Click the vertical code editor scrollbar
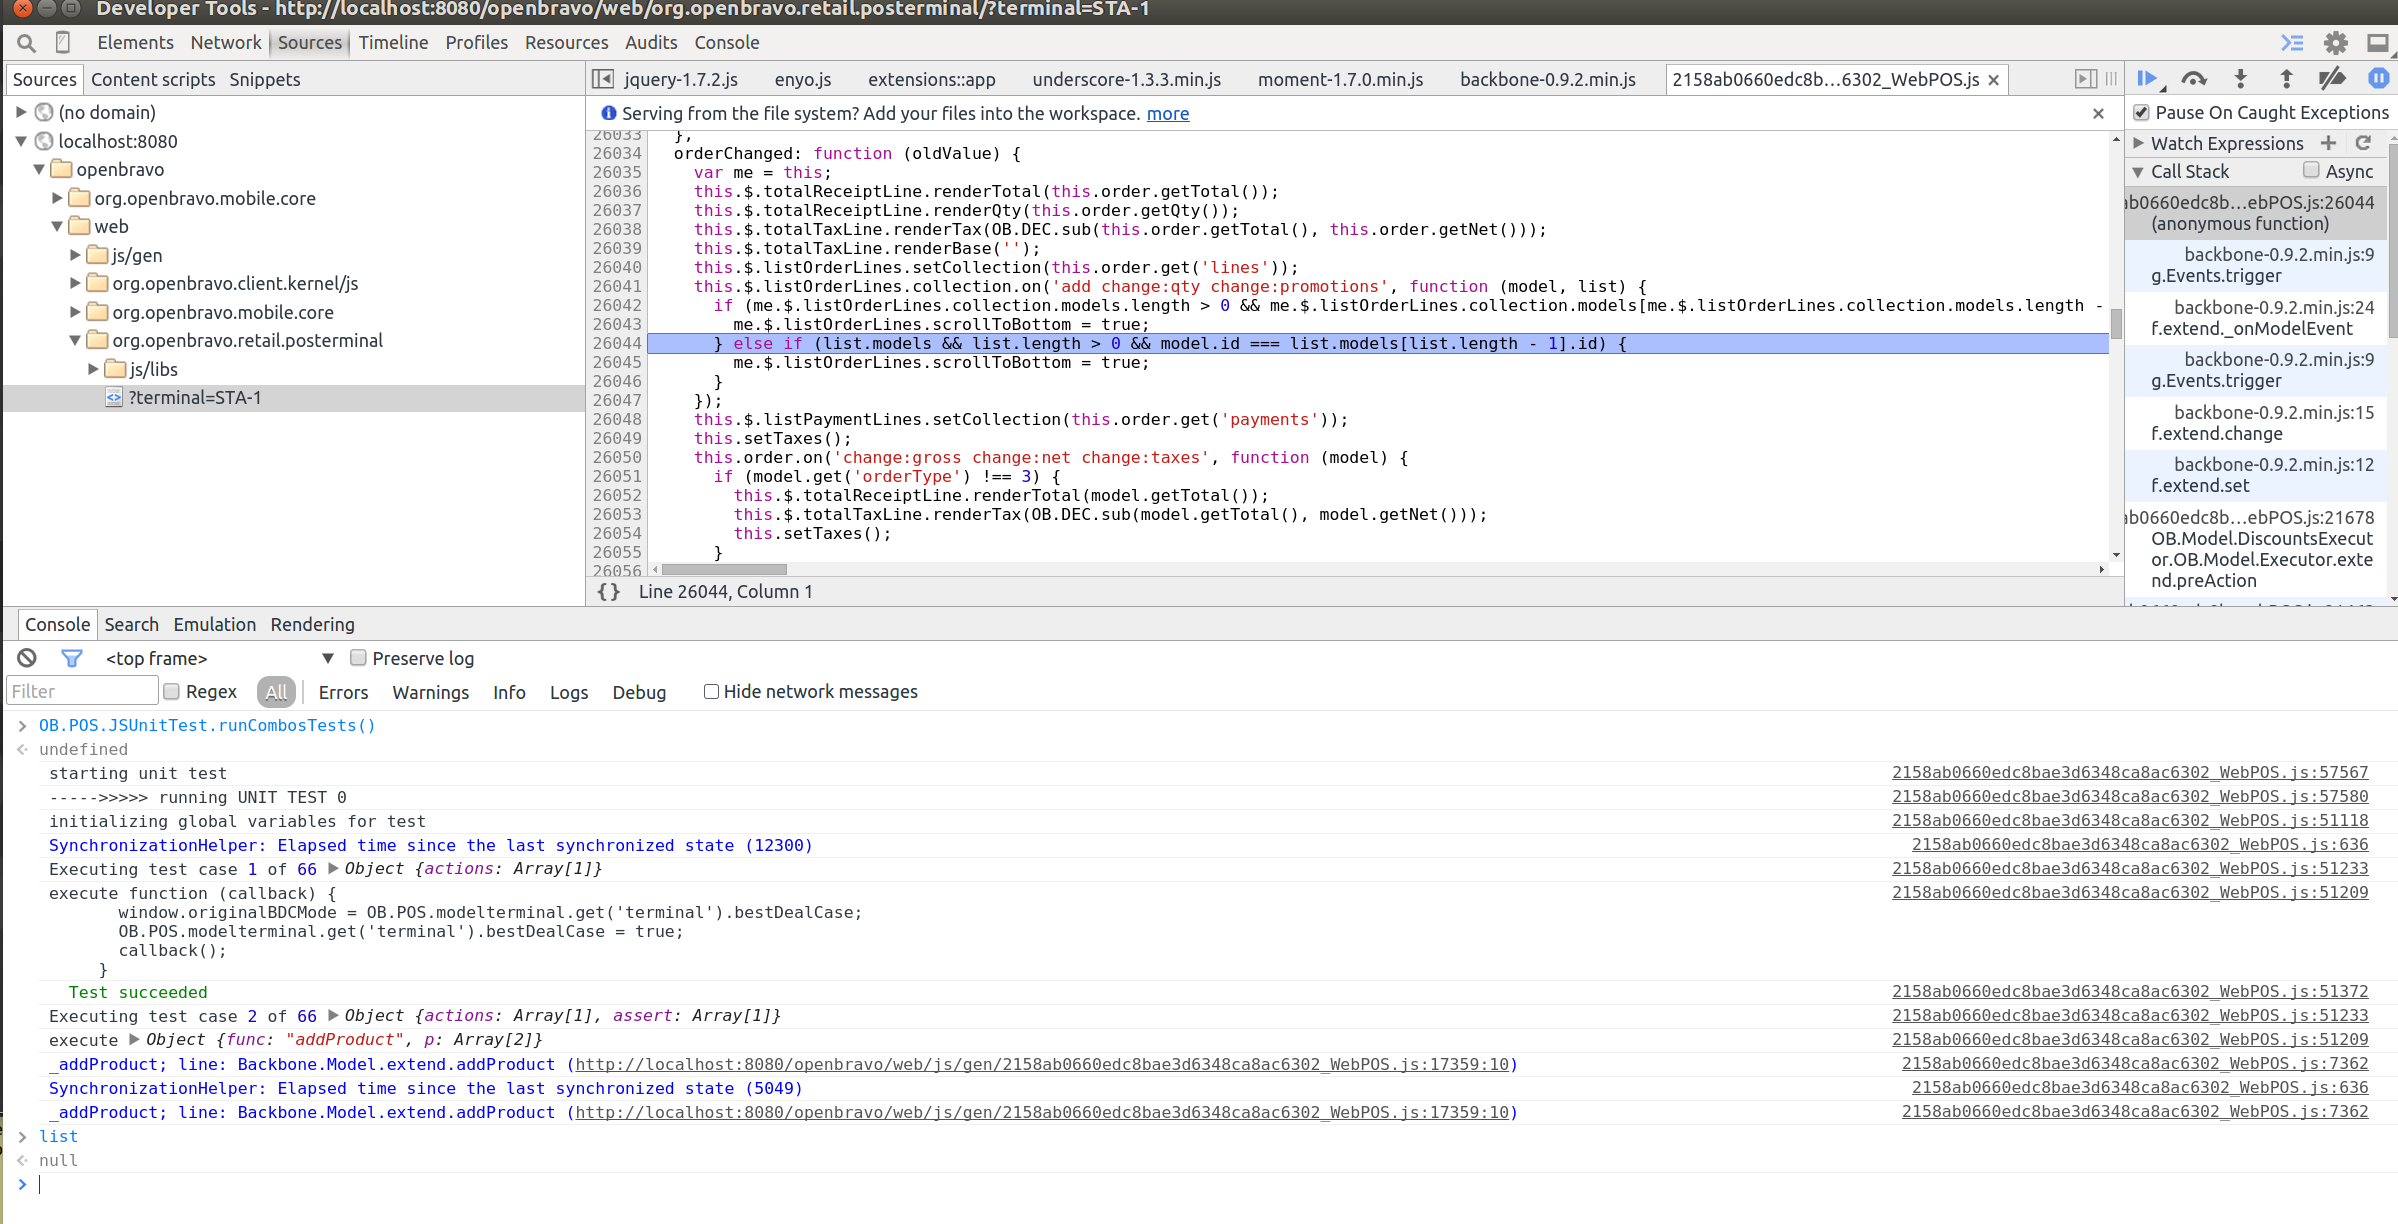The image size is (2398, 1224). click(2116, 325)
